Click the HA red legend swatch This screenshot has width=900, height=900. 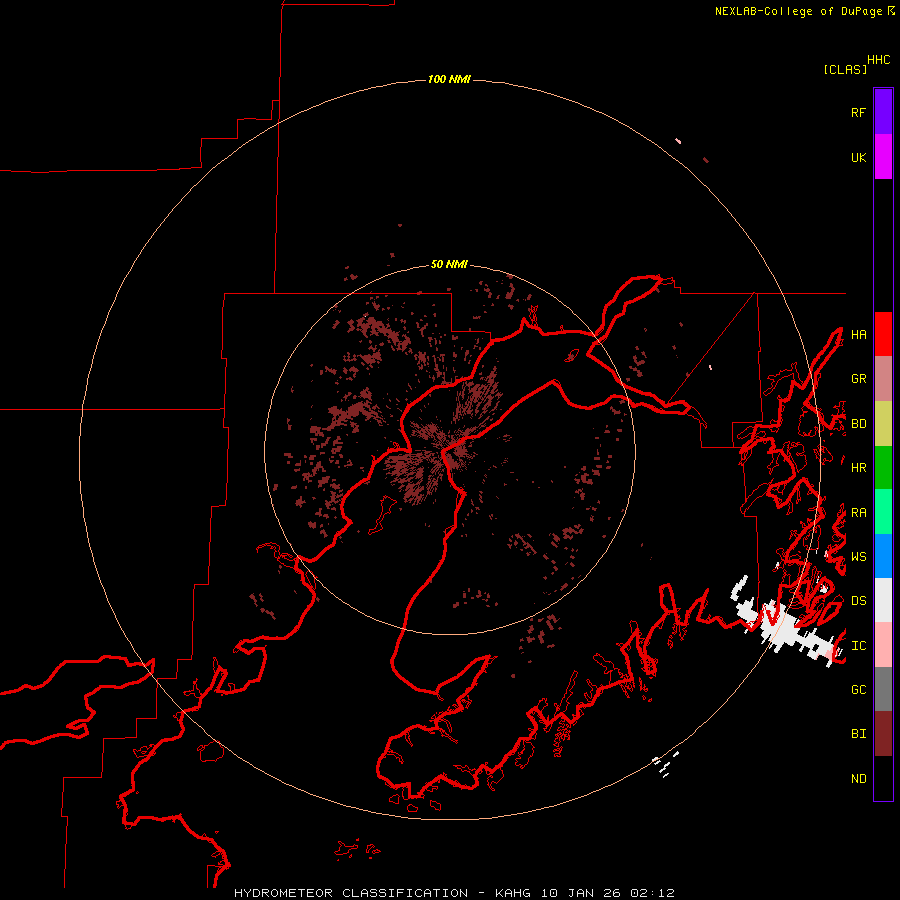[x=883, y=334]
